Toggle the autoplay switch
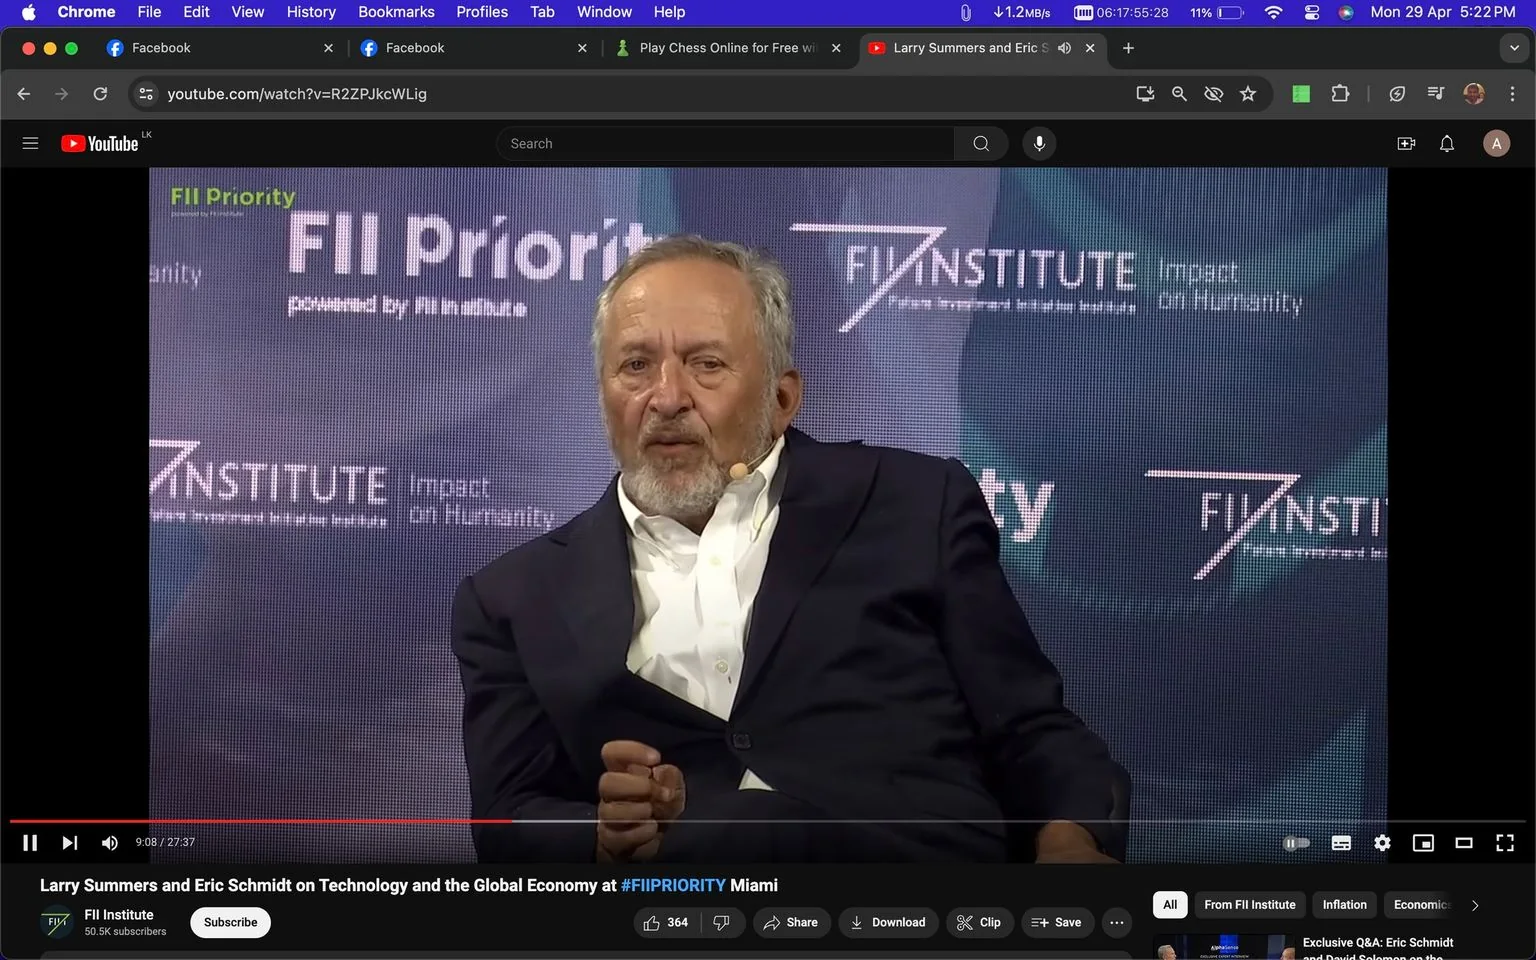Screen dimensions: 1536x960 pos(1296,843)
